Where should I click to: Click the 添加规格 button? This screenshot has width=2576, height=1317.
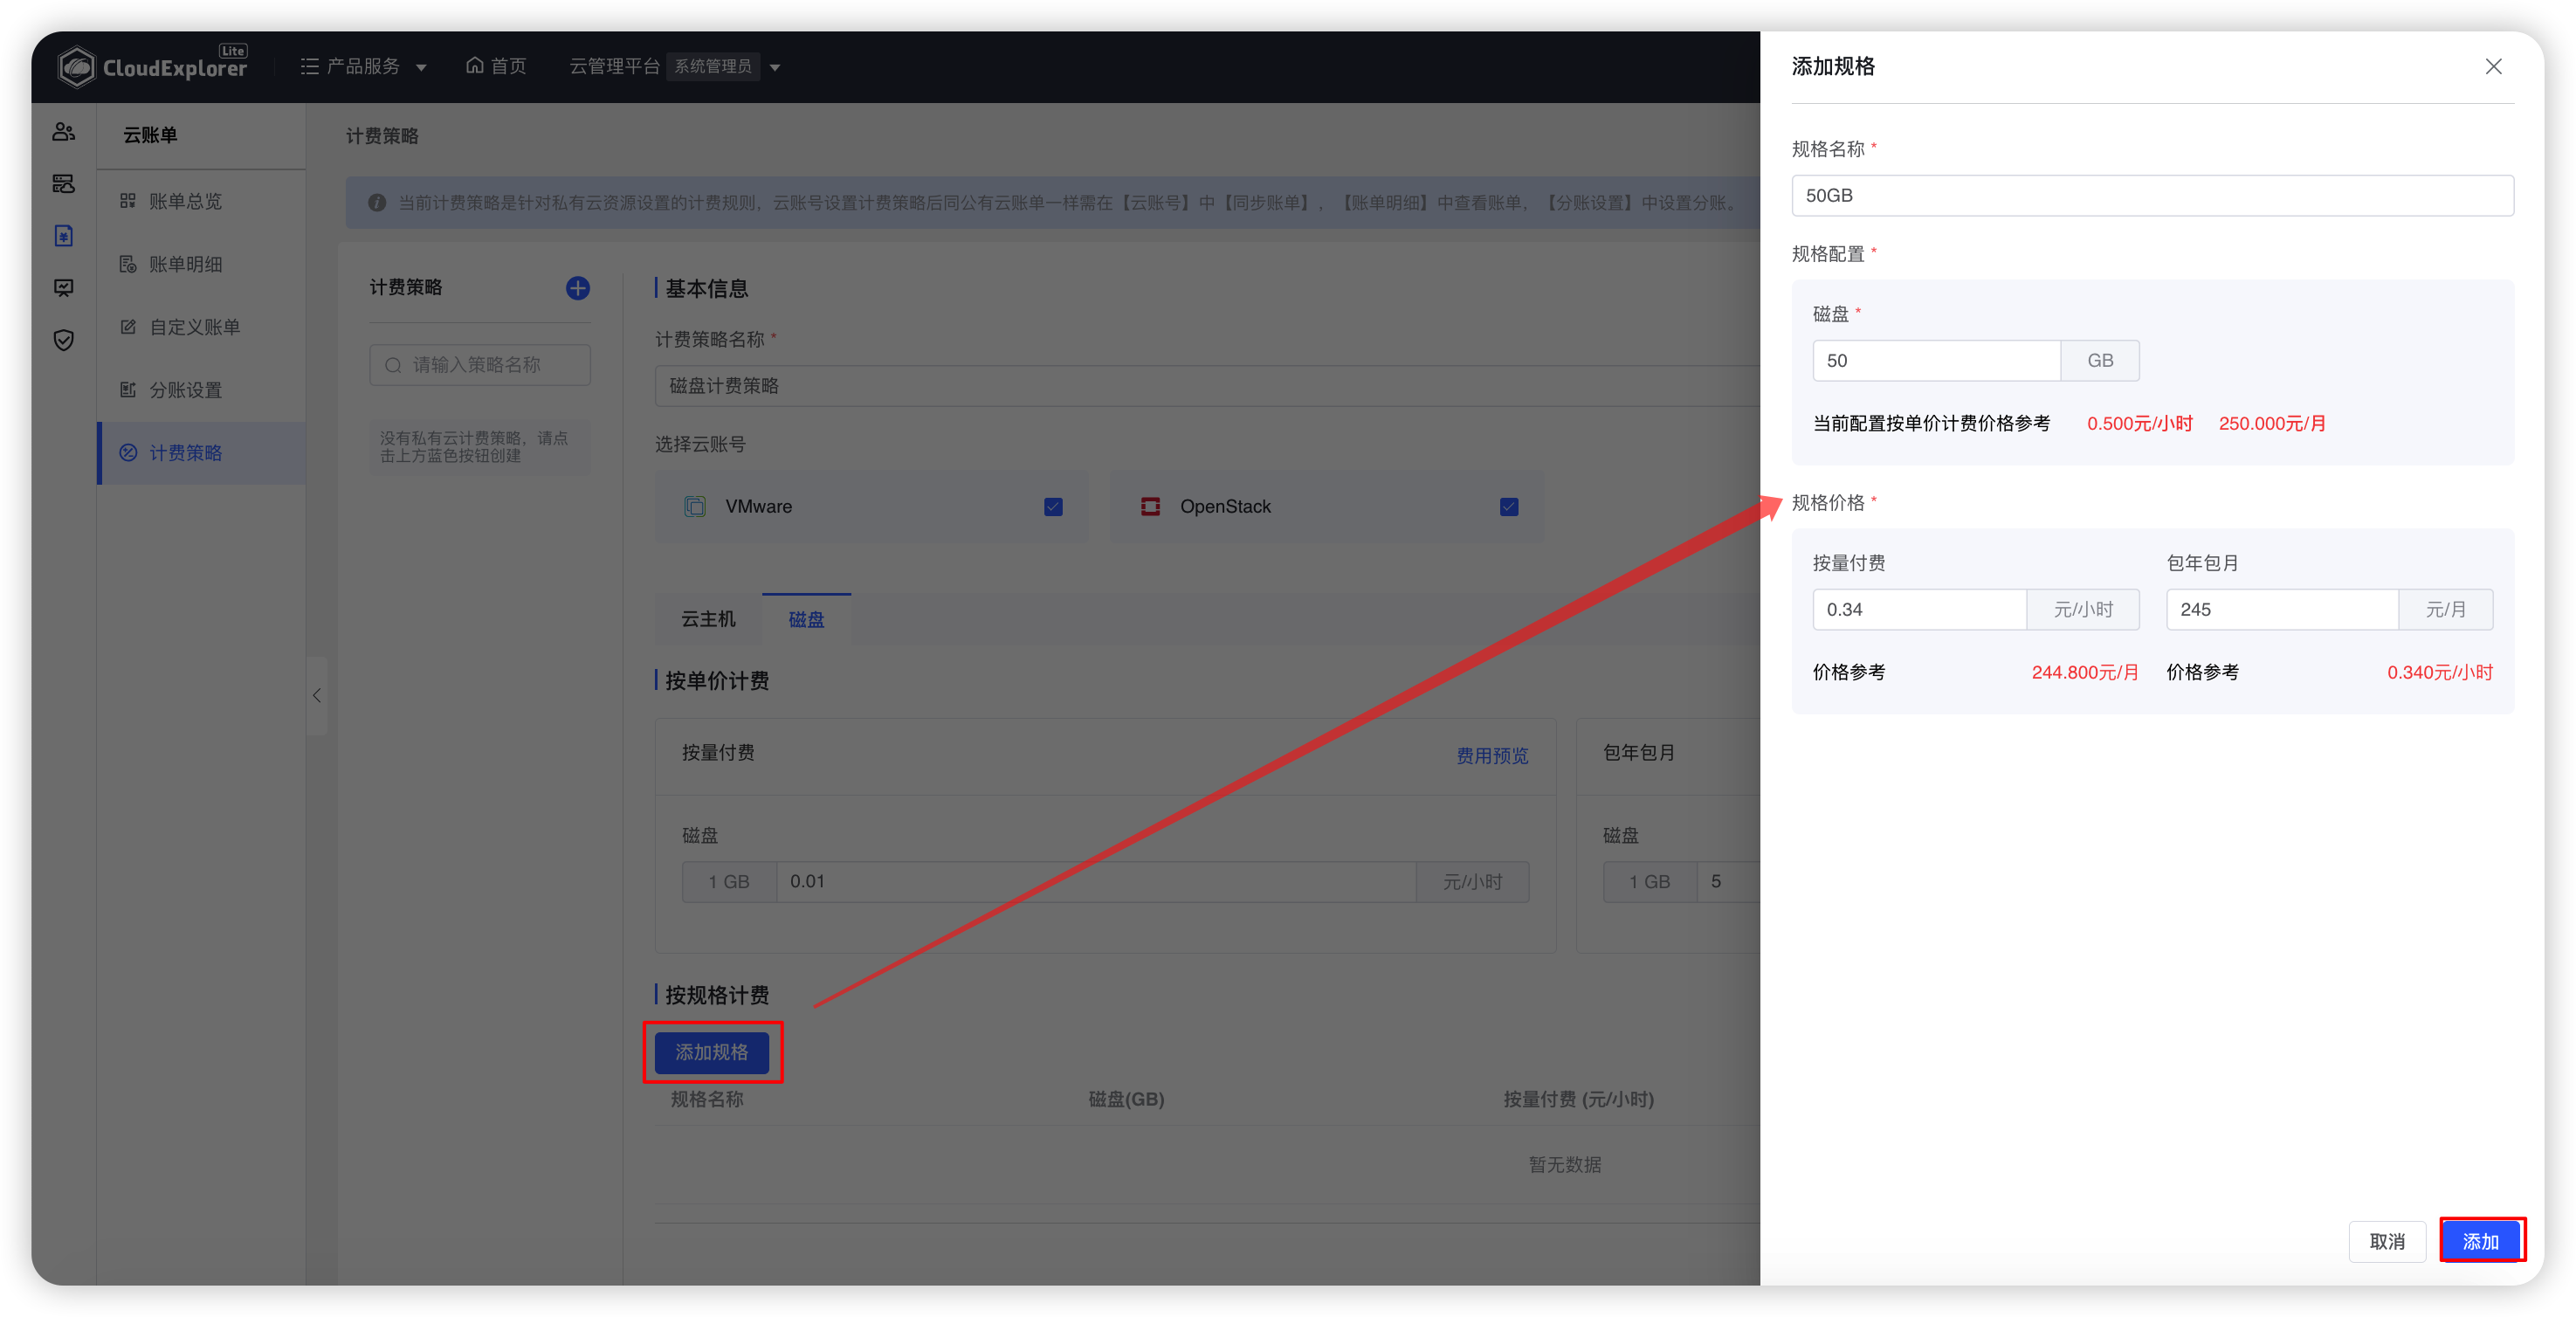pyautogui.click(x=712, y=1052)
